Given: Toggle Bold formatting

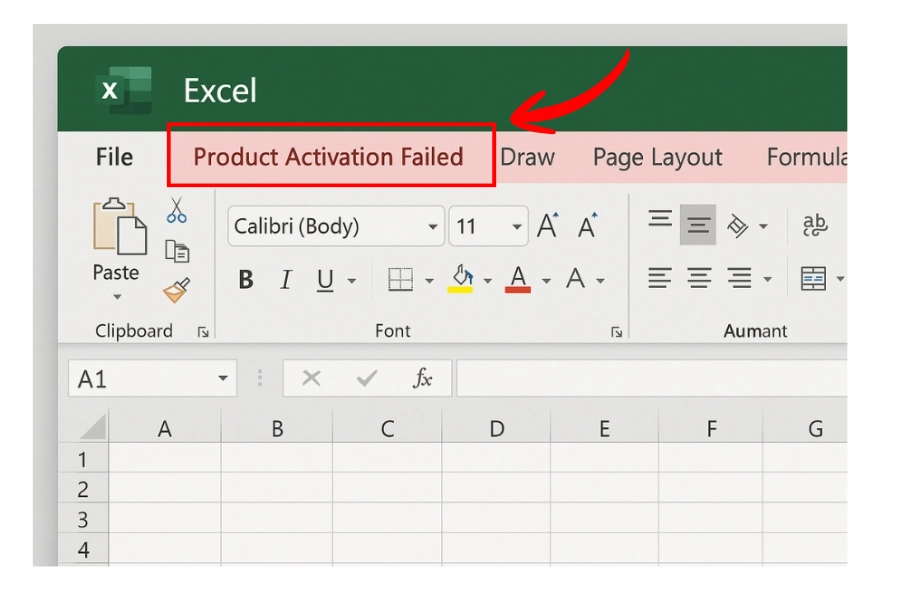Looking at the screenshot, I should pyautogui.click(x=246, y=280).
